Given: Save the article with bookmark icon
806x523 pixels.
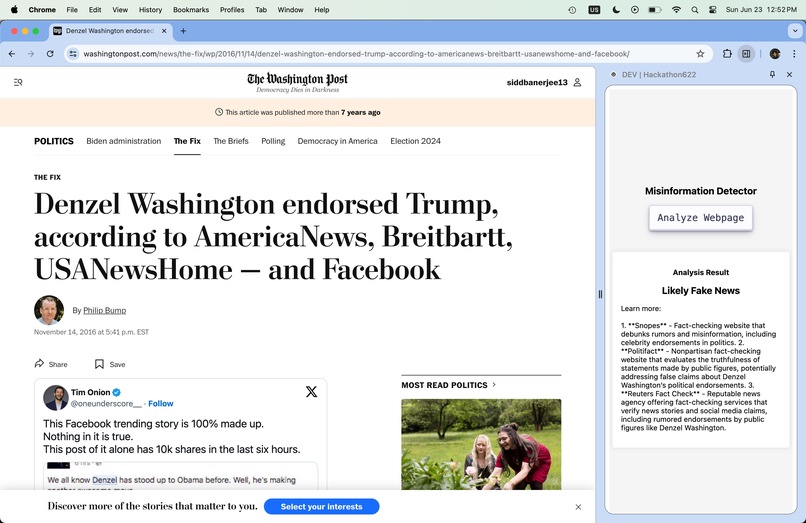Looking at the screenshot, I should (110, 364).
